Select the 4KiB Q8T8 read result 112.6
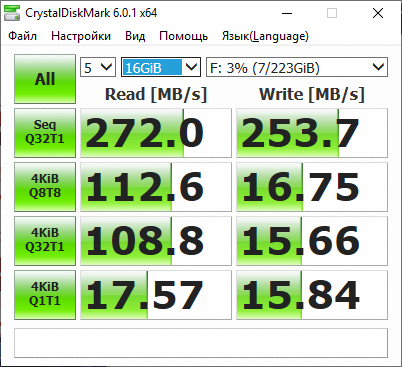The height and width of the screenshot is (367, 402). pyautogui.click(x=156, y=187)
